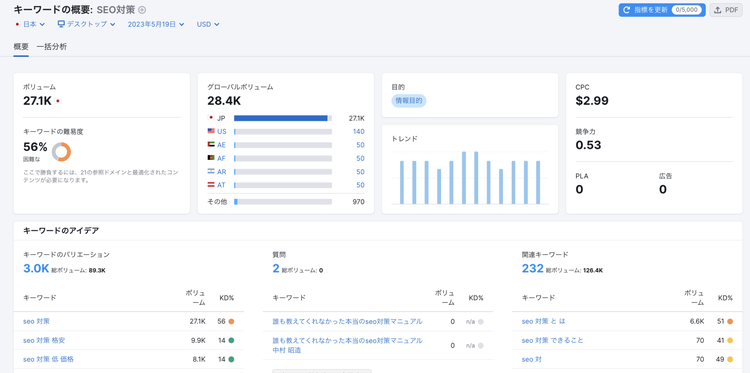Click the JP volume progress bar
This screenshot has width=750, height=373.
[x=283, y=118]
